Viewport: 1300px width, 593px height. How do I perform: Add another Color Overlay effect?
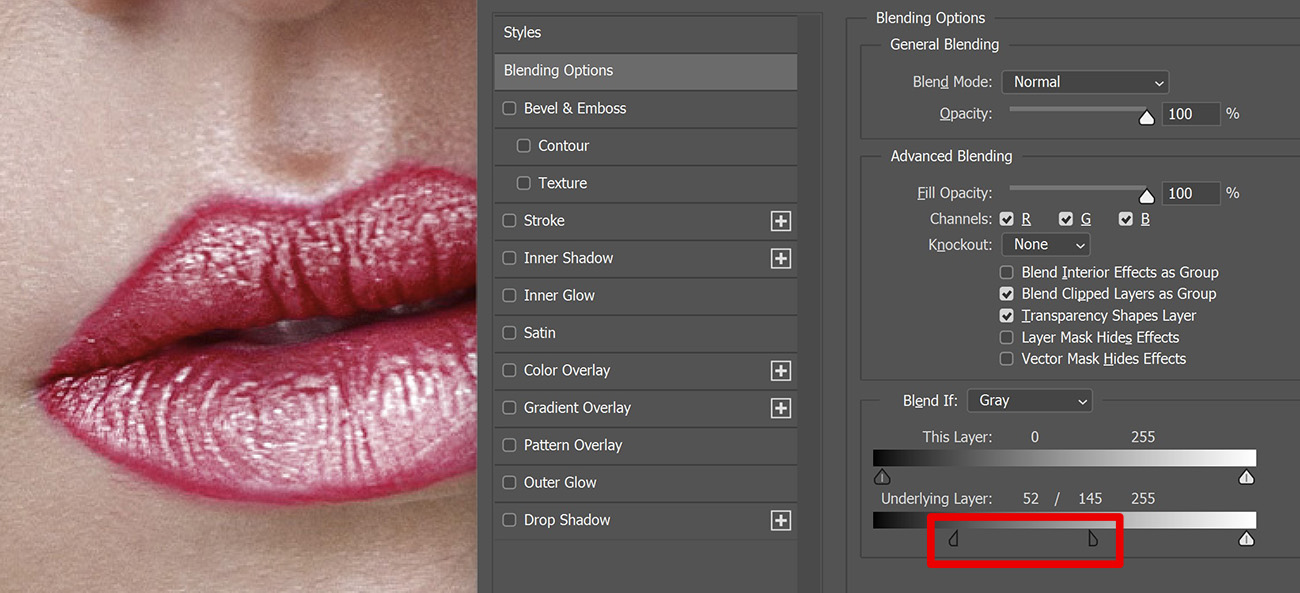pos(780,370)
